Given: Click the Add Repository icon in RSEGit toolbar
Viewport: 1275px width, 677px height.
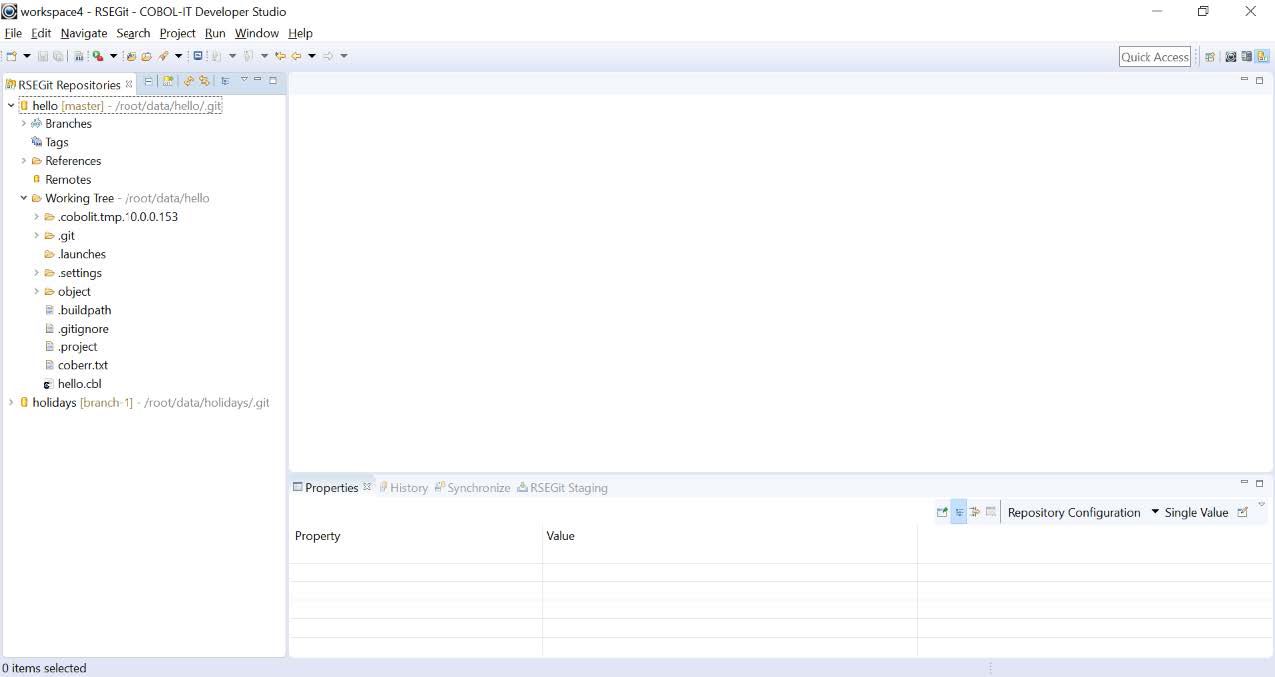Looking at the screenshot, I should [x=167, y=81].
